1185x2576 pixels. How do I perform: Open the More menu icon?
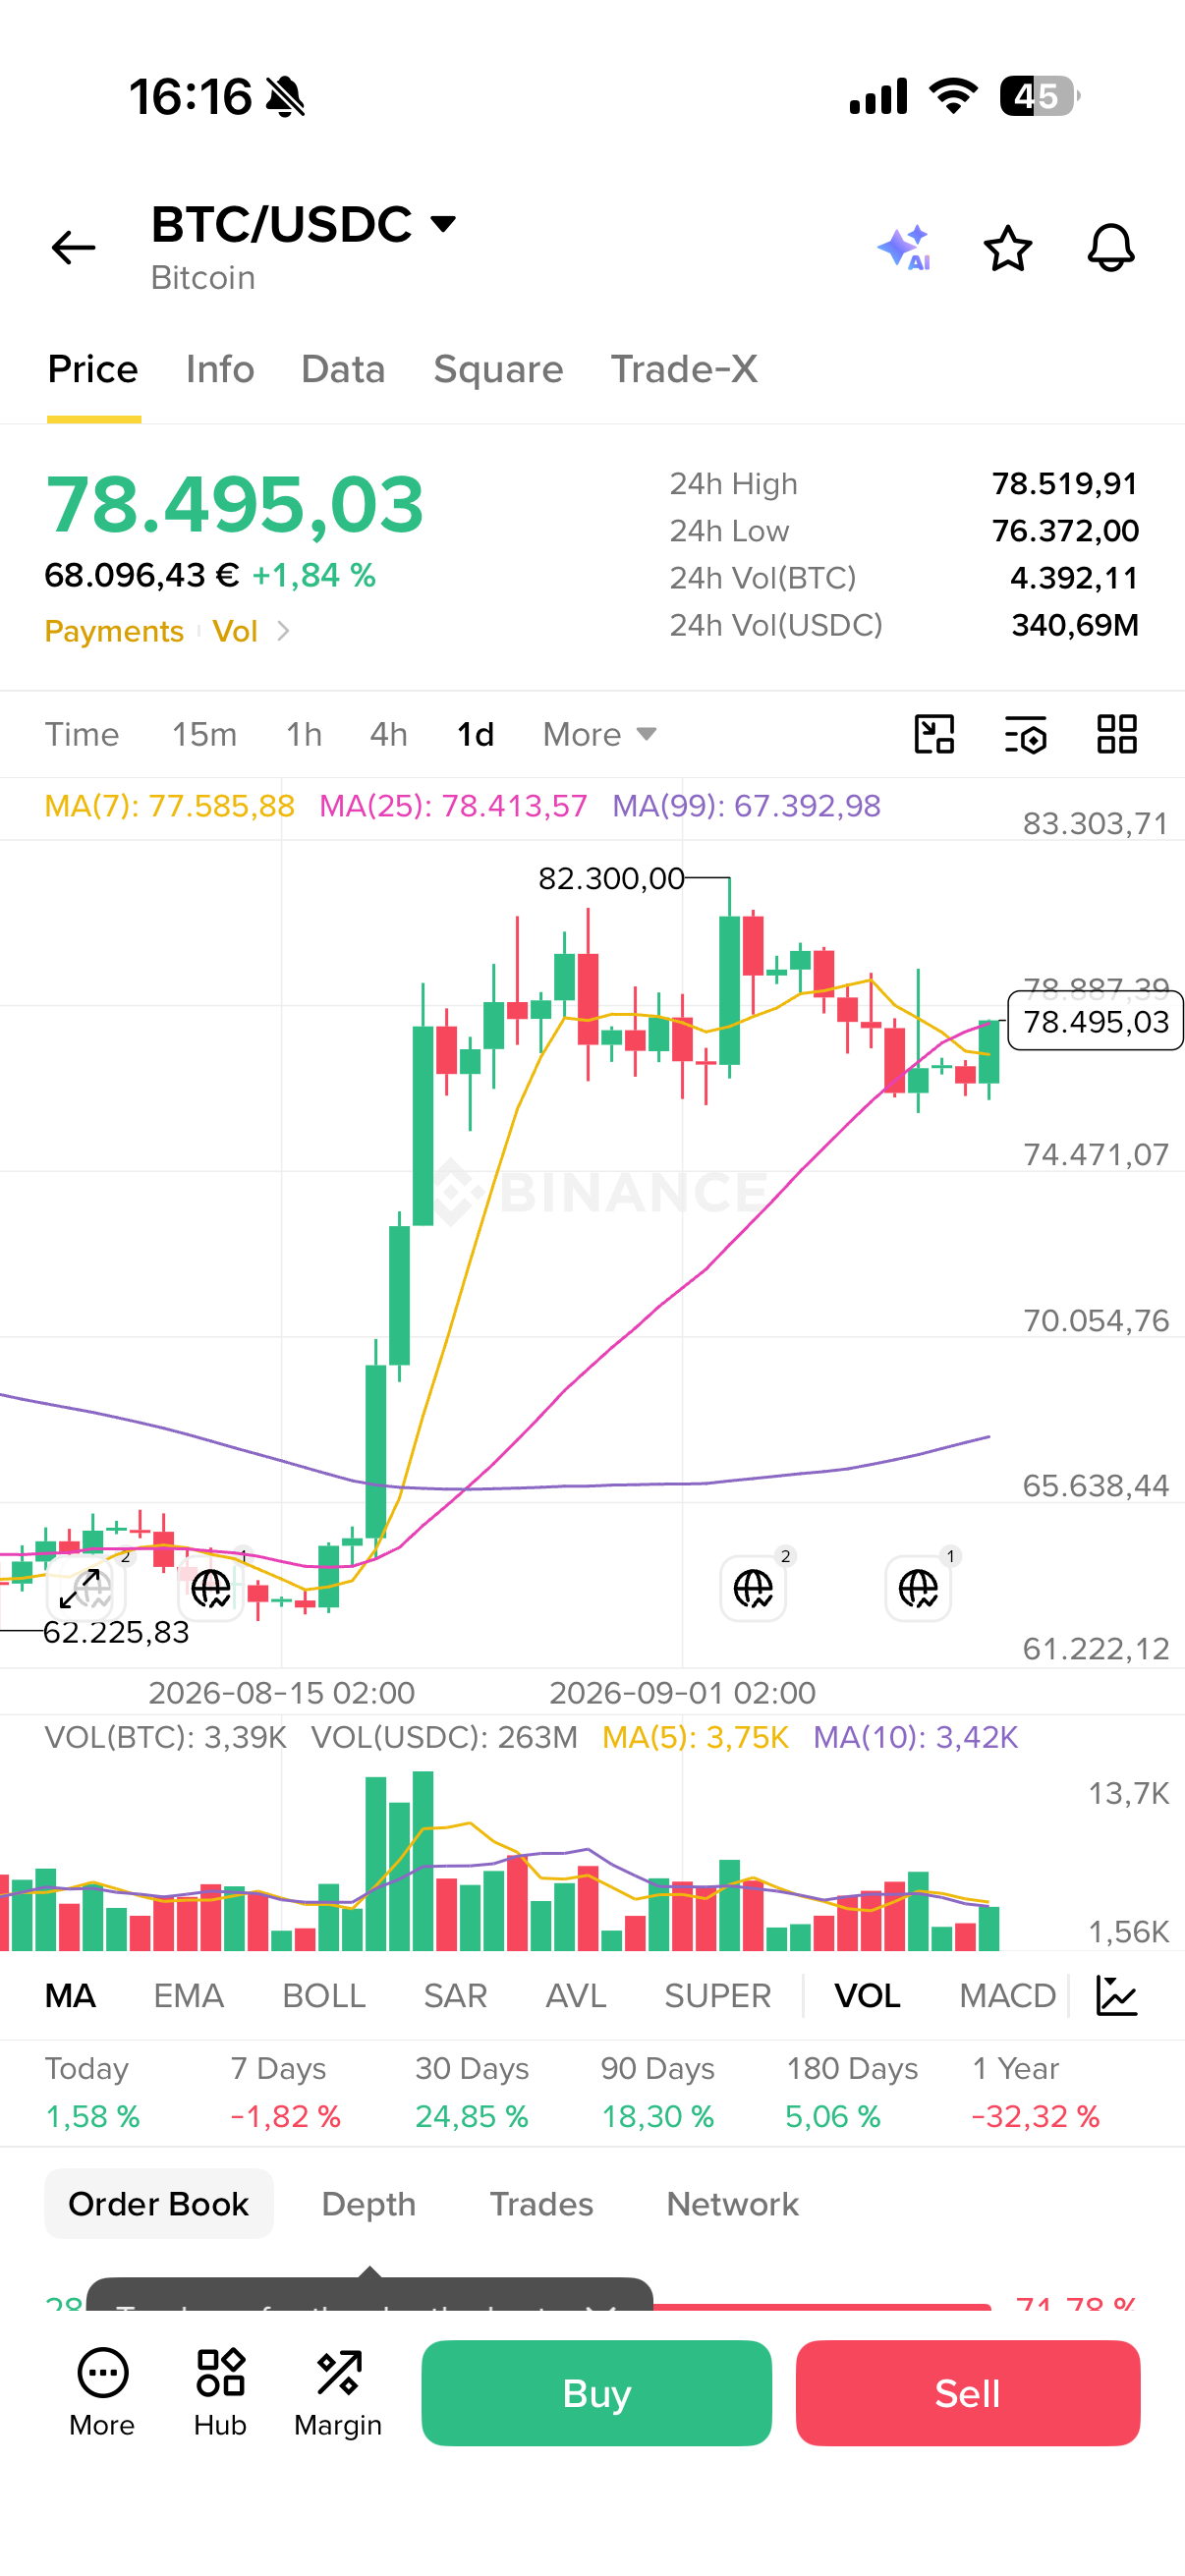coord(102,2392)
